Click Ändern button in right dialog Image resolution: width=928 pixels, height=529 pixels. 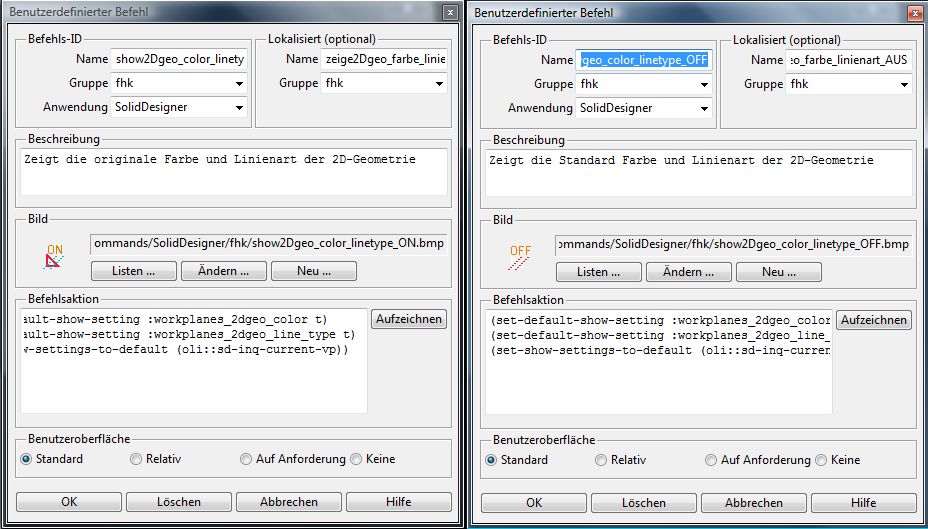(x=689, y=272)
